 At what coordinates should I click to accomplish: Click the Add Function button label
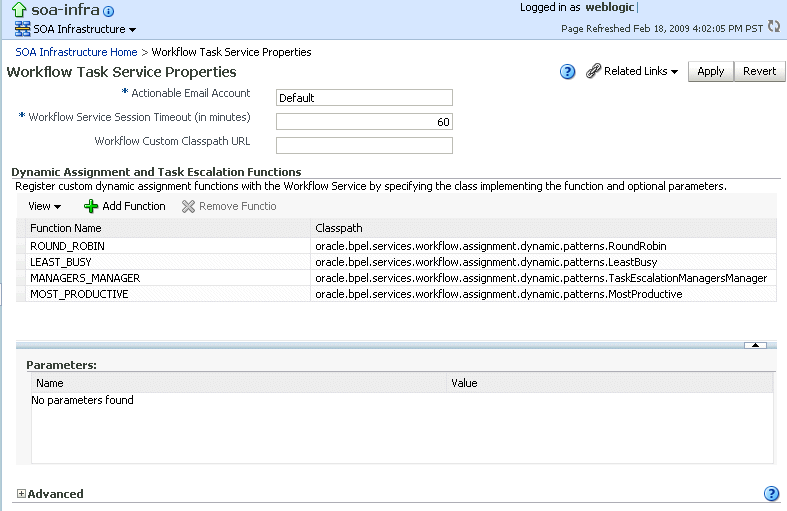[x=134, y=206]
